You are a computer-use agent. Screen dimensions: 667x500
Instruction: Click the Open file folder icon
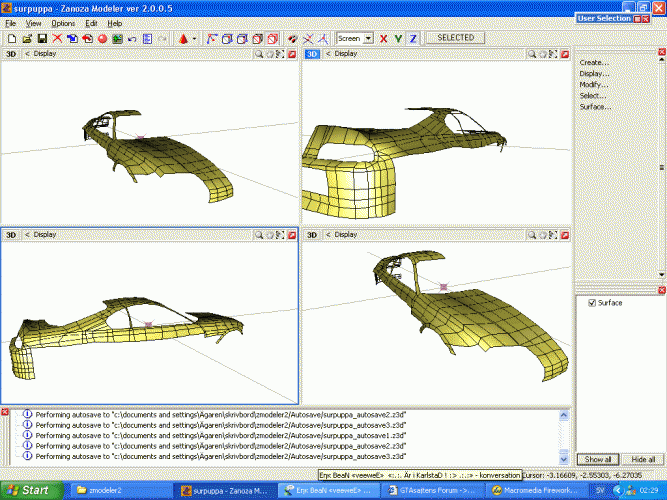point(26,38)
